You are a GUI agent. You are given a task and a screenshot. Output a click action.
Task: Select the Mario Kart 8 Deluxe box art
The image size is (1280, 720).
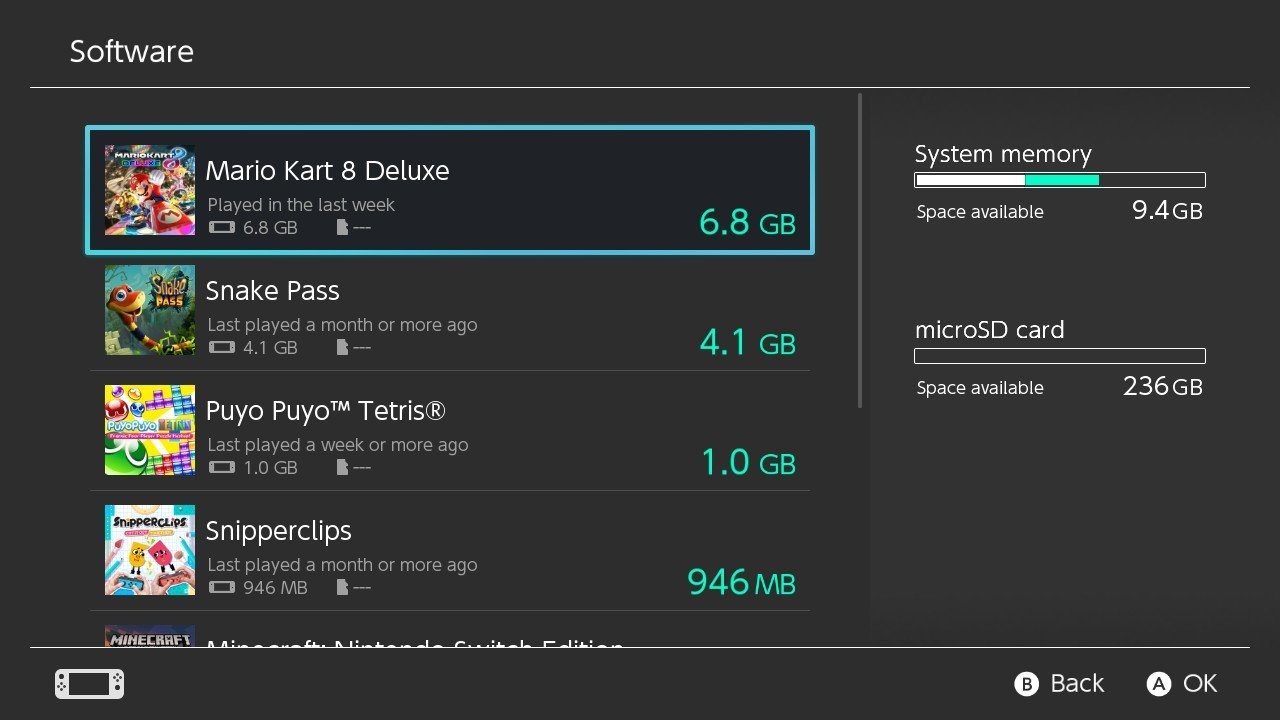149,190
